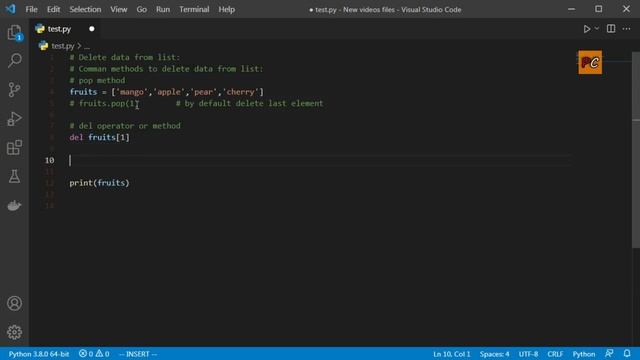Open the Go menu
The image size is (640, 360).
(142, 9)
